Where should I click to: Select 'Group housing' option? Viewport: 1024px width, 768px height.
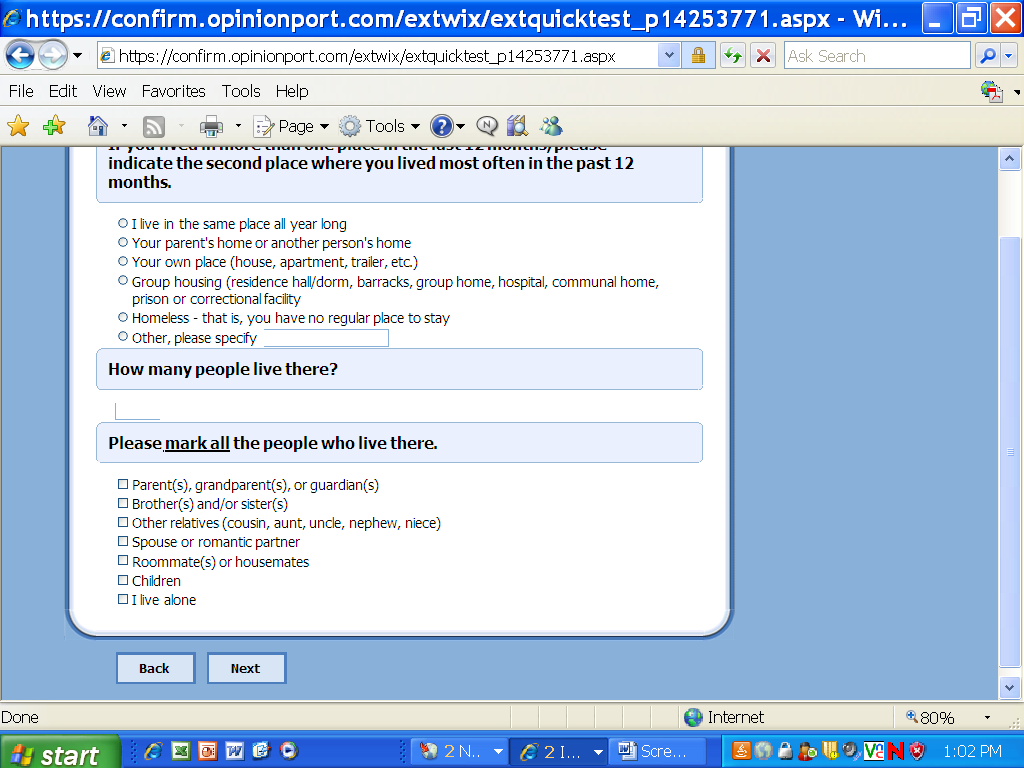point(123,281)
